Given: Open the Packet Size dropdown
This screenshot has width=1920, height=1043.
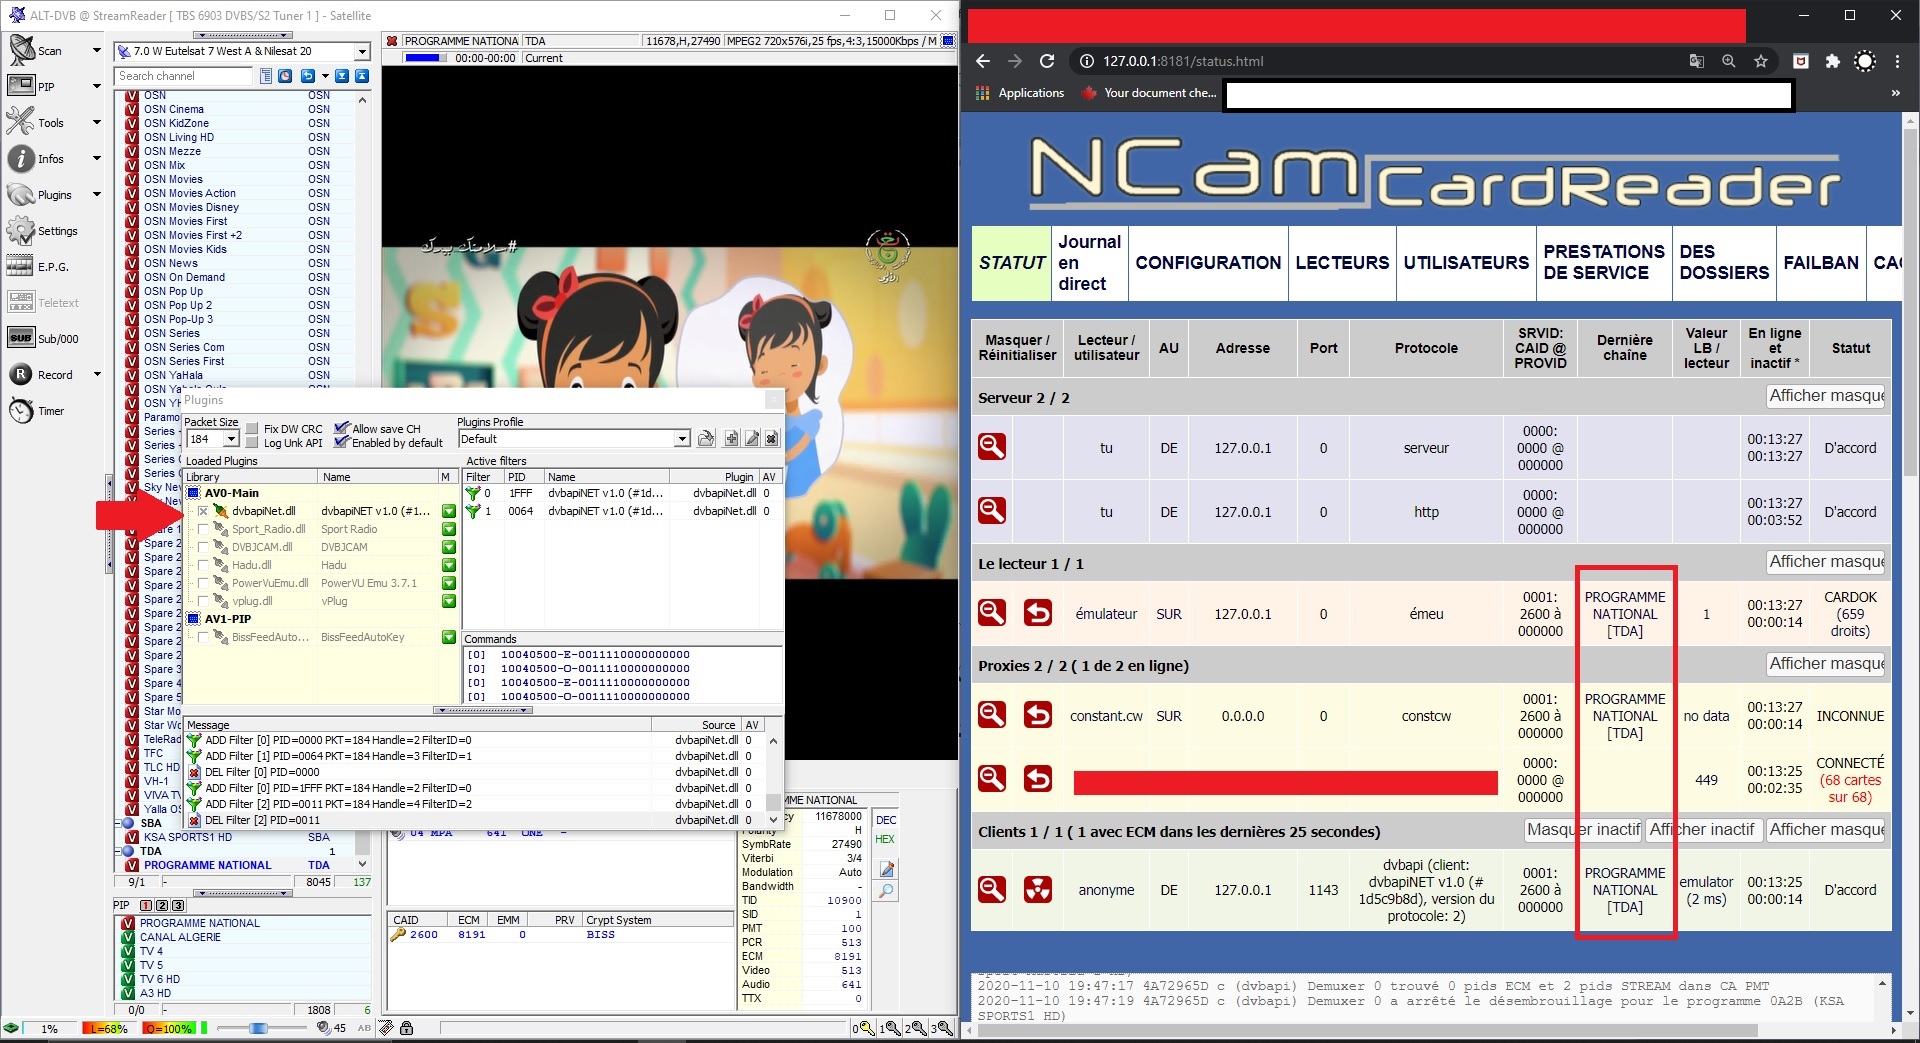Looking at the screenshot, I should tap(231, 439).
